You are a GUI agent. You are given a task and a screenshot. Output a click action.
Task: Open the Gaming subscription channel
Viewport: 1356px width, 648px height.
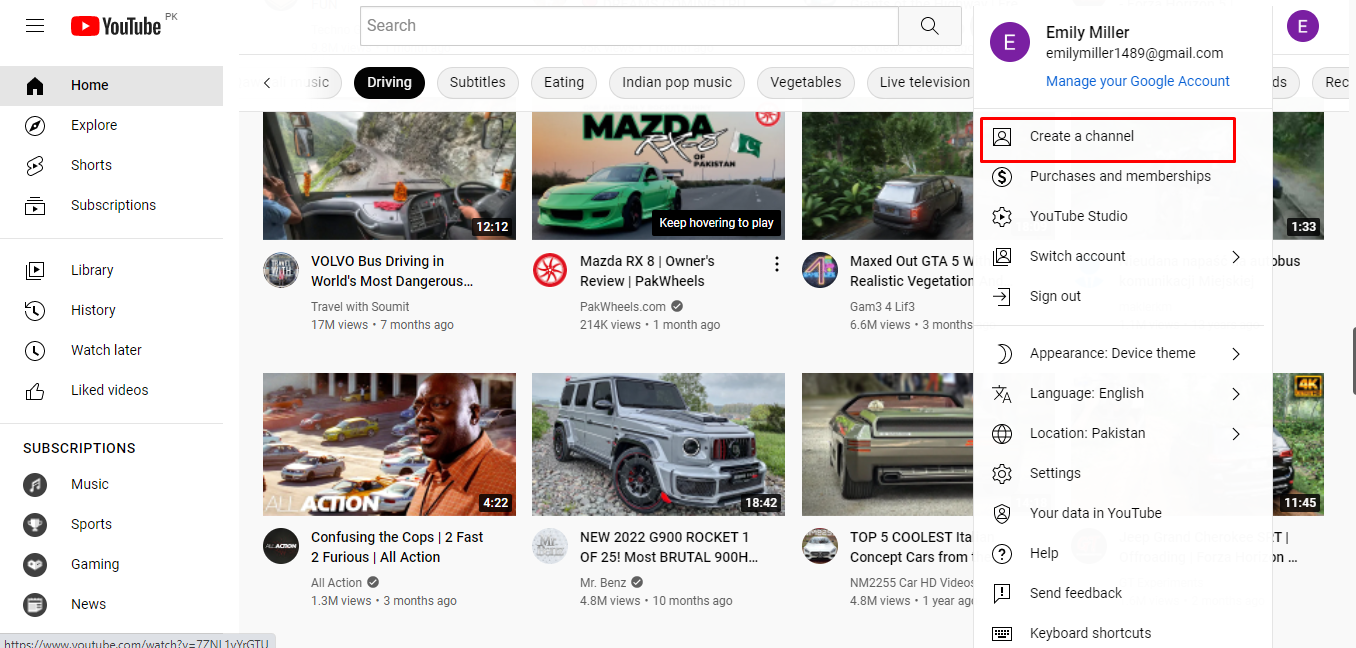[x=94, y=564]
